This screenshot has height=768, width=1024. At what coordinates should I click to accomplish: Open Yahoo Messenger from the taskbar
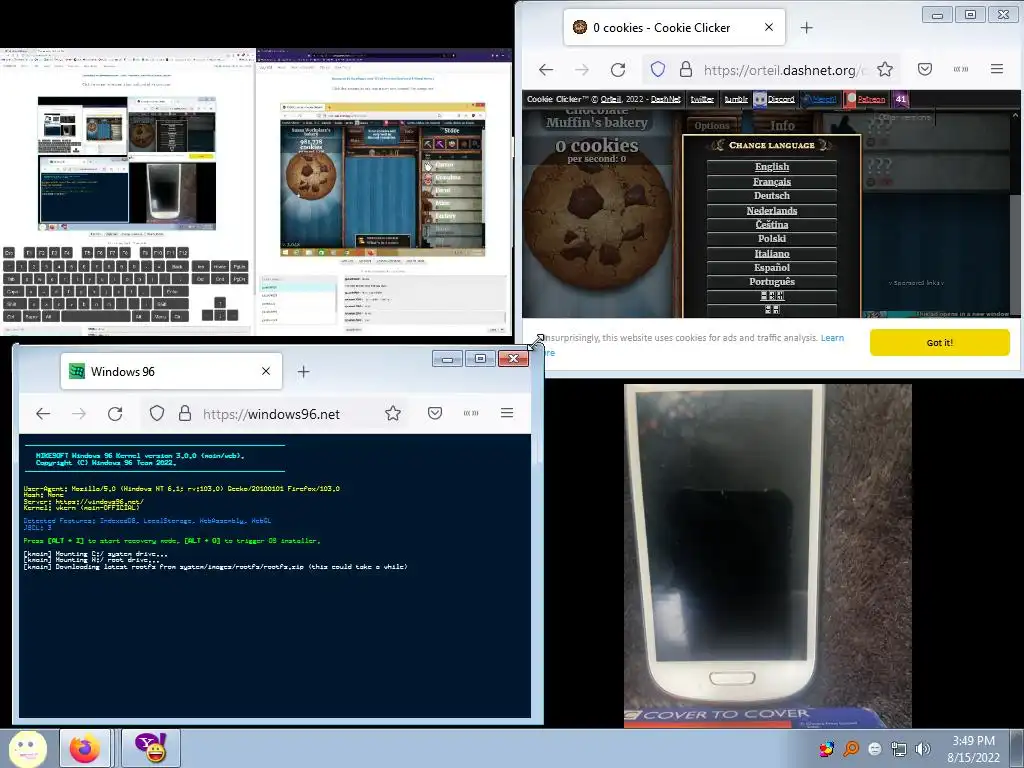[150, 748]
